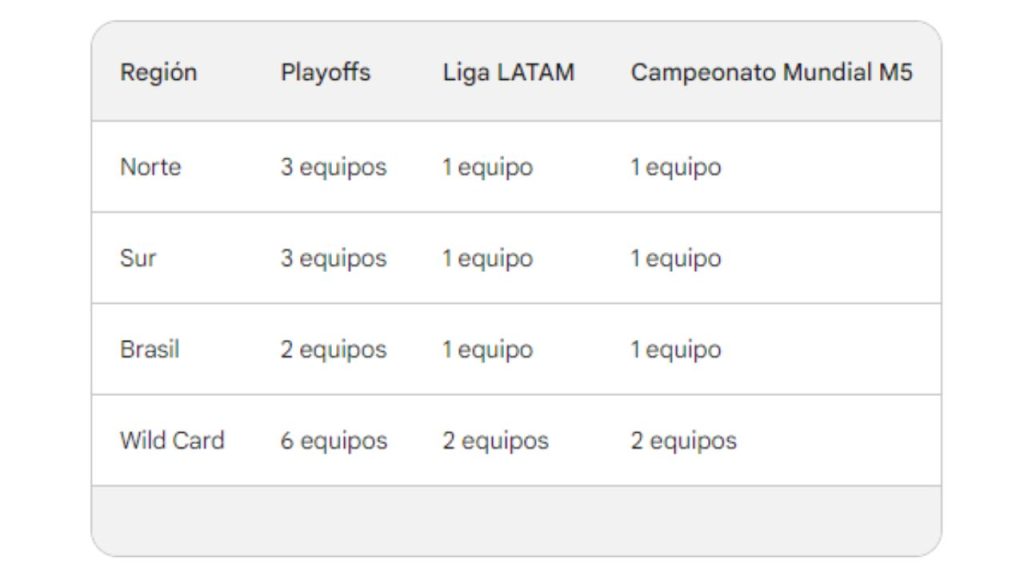Select Sur's Playoffs cell '3 equipos'
This screenshot has height=576, width=1024.
pyautogui.click(x=333, y=258)
